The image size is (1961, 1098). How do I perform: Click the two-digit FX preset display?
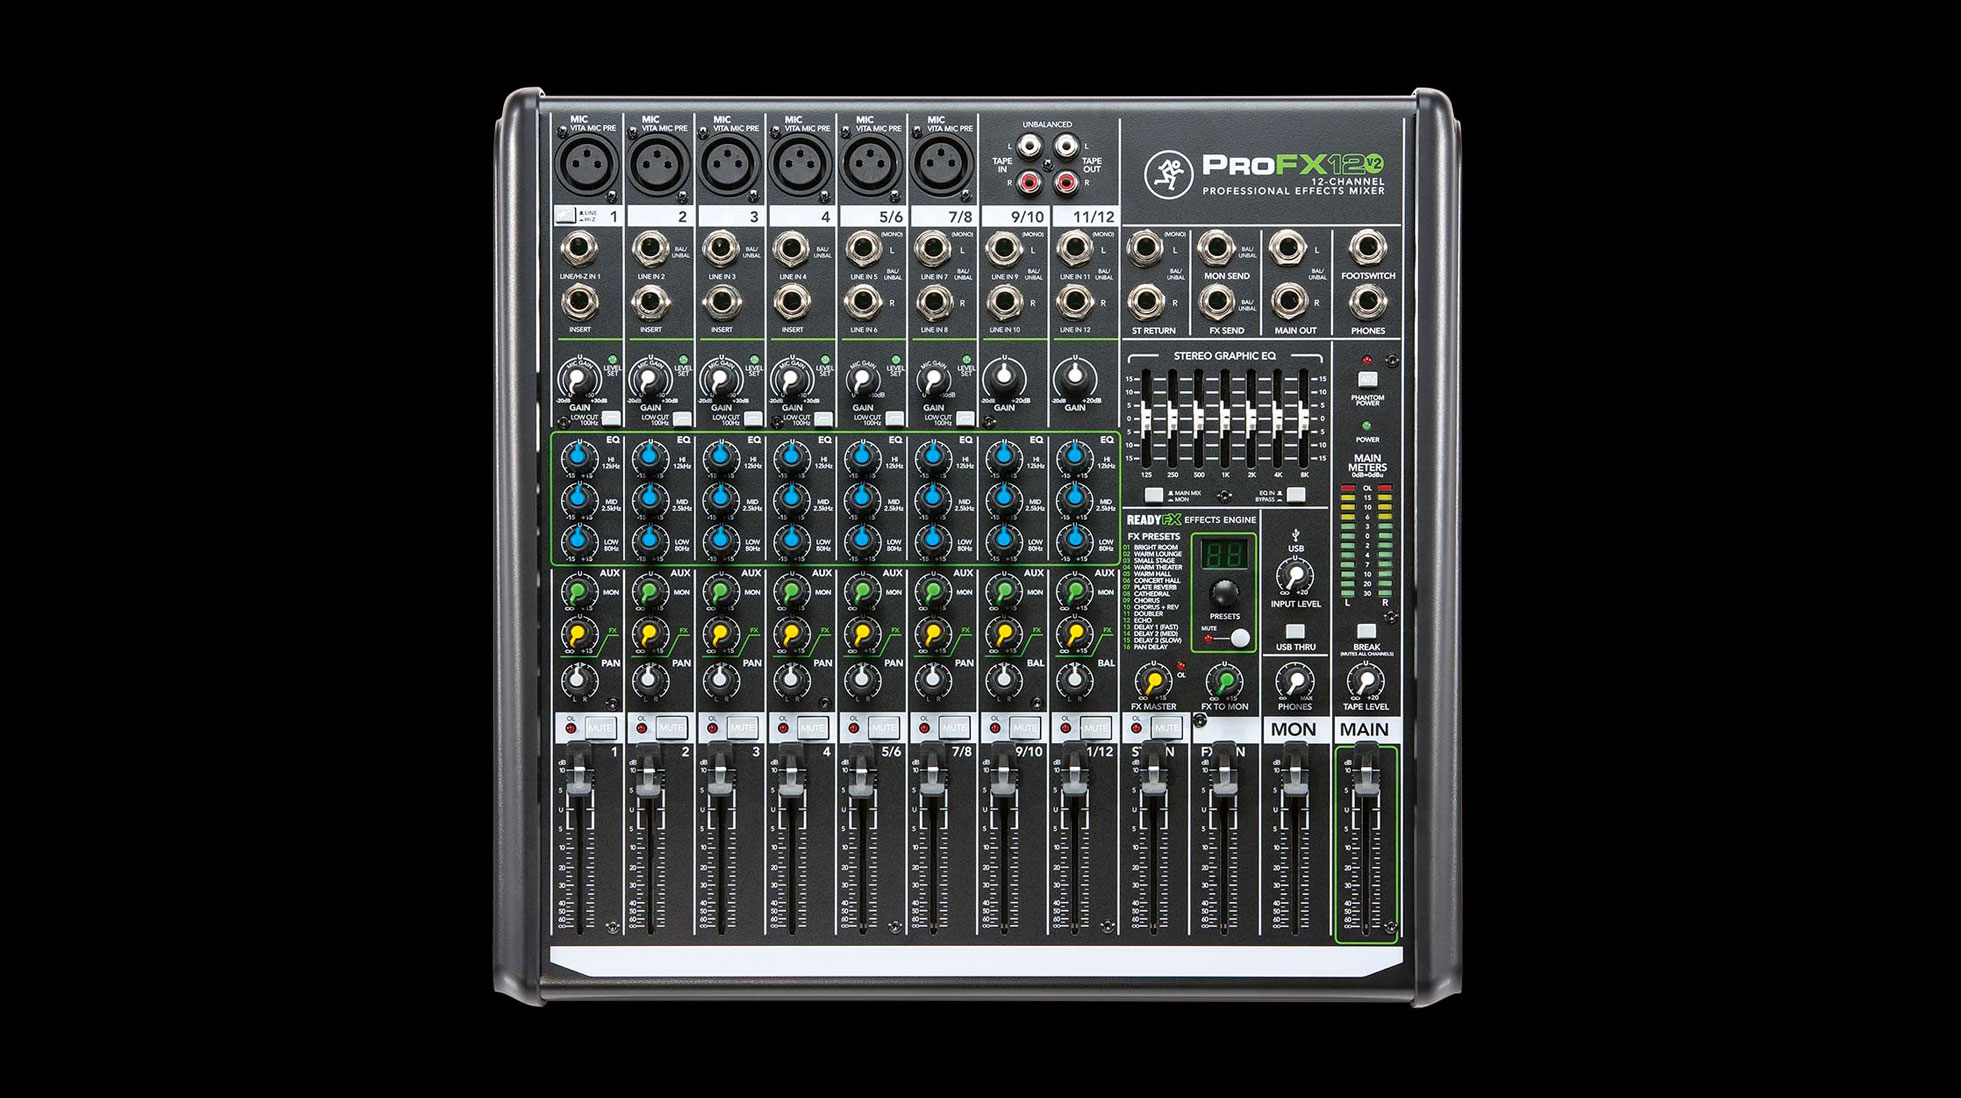pyautogui.click(x=1224, y=554)
